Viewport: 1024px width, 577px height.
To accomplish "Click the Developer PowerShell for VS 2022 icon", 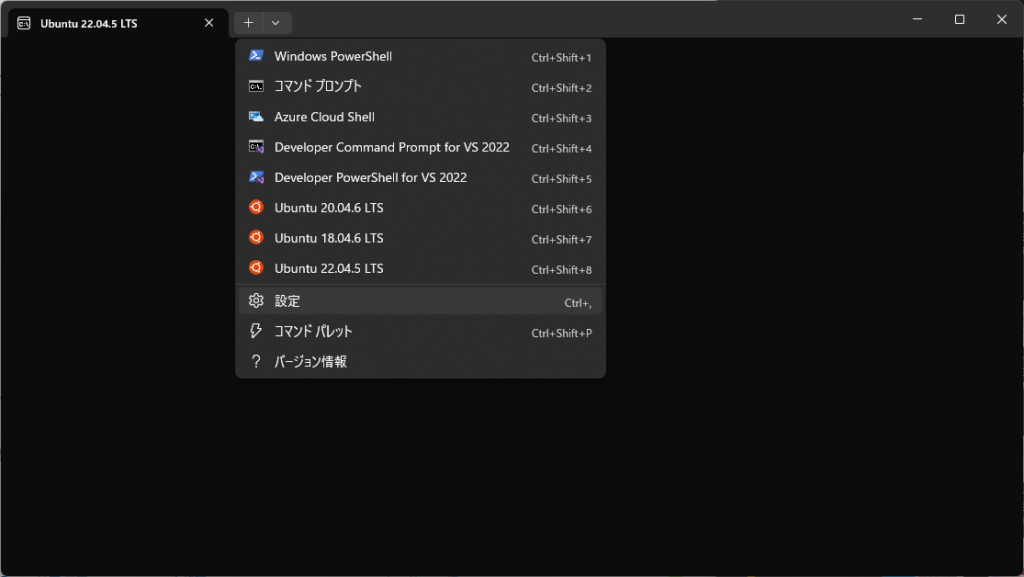I will (x=257, y=177).
